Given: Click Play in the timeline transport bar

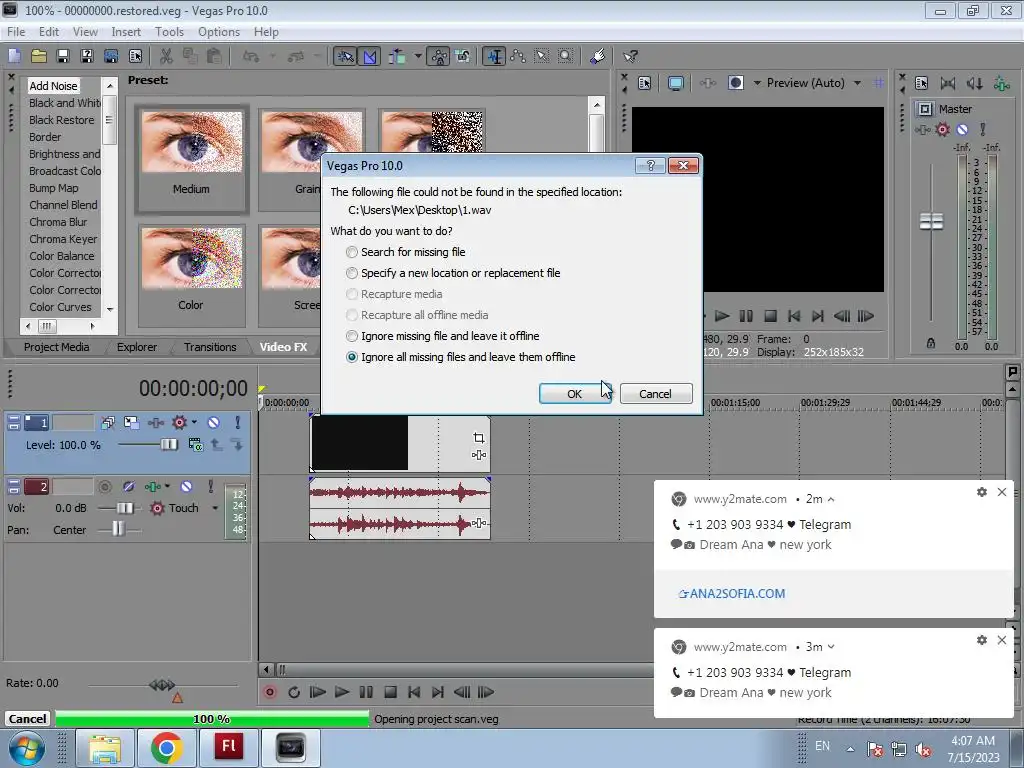Looking at the screenshot, I should coord(342,692).
